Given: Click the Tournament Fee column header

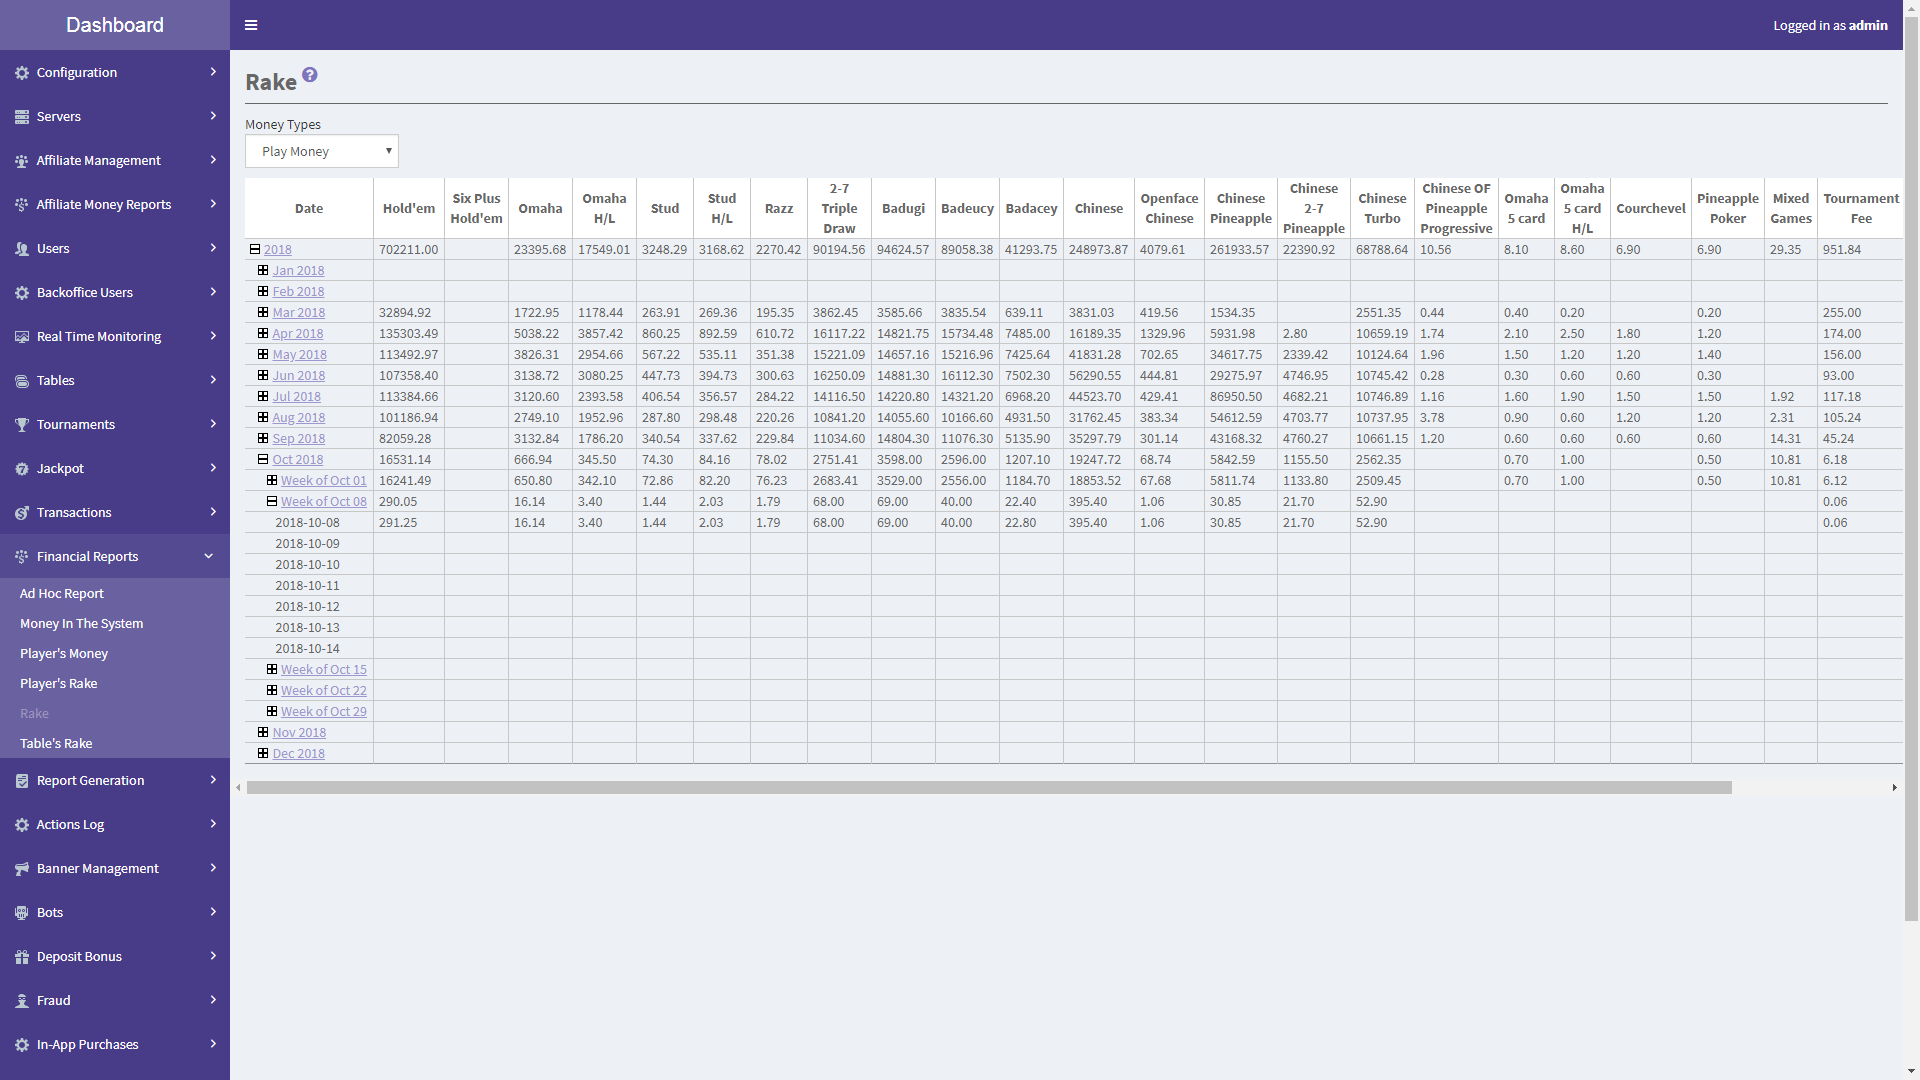Looking at the screenshot, I should click(1861, 208).
